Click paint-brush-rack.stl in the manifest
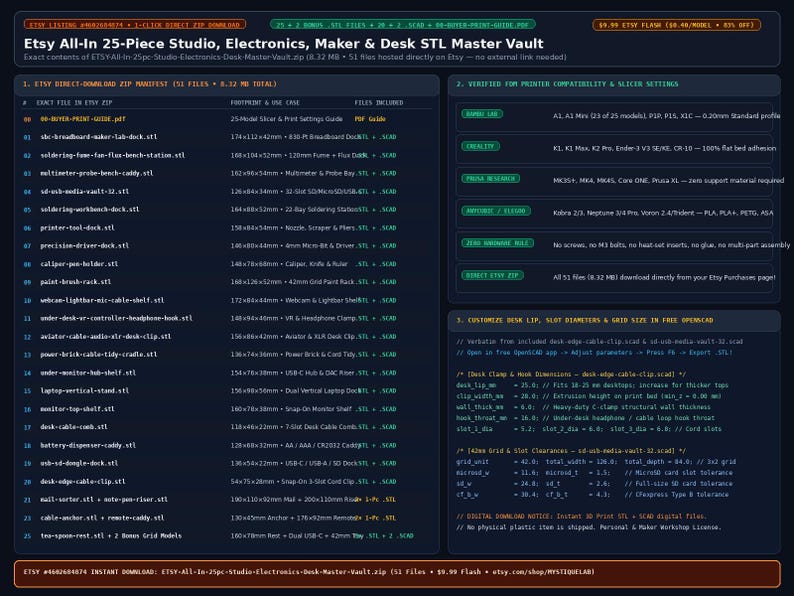Viewport: 794px width, 596px height. tap(75, 282)
